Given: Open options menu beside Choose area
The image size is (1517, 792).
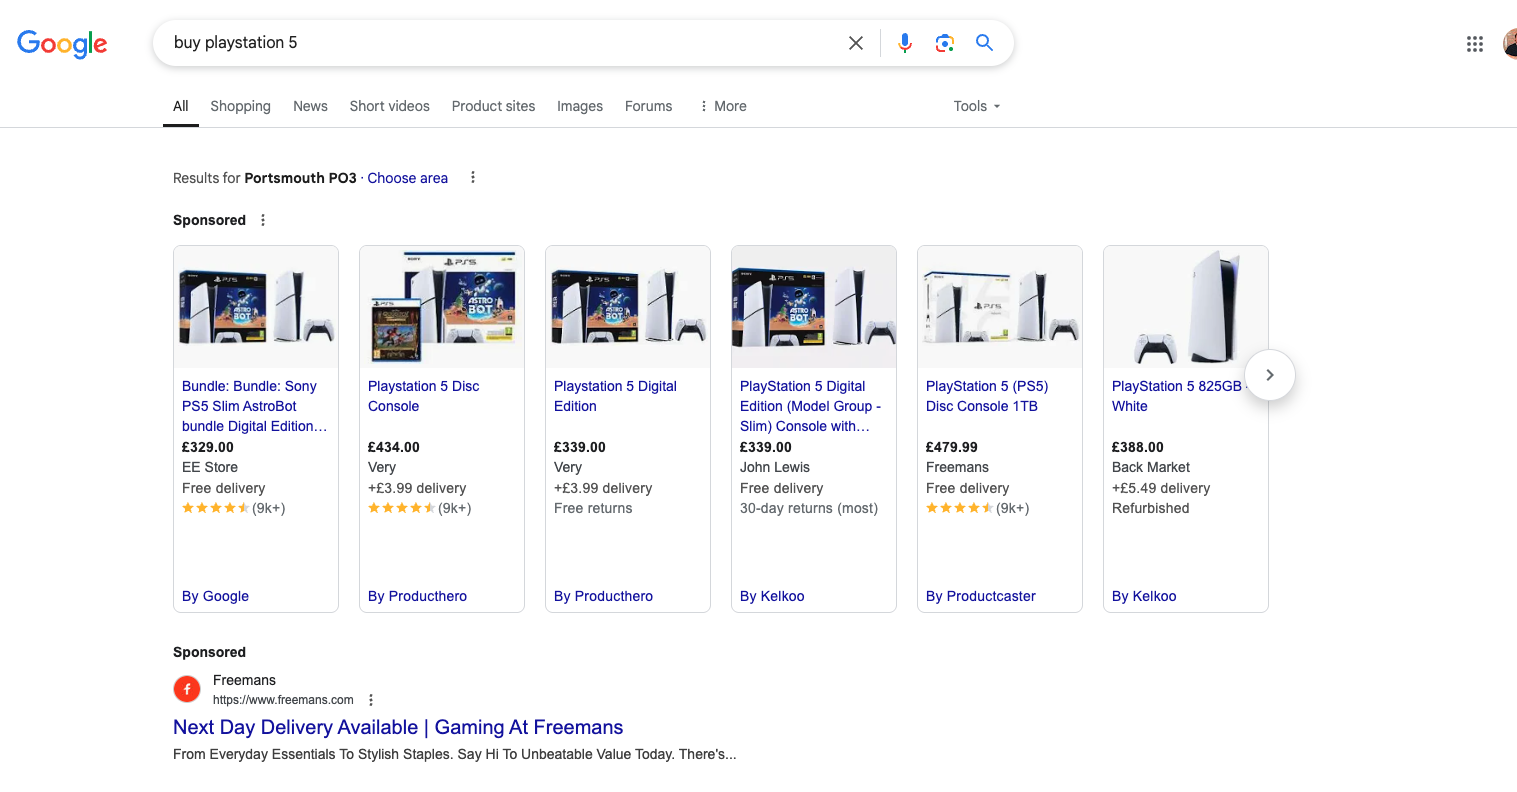Looking at the screenshot, I should point(473,178).
